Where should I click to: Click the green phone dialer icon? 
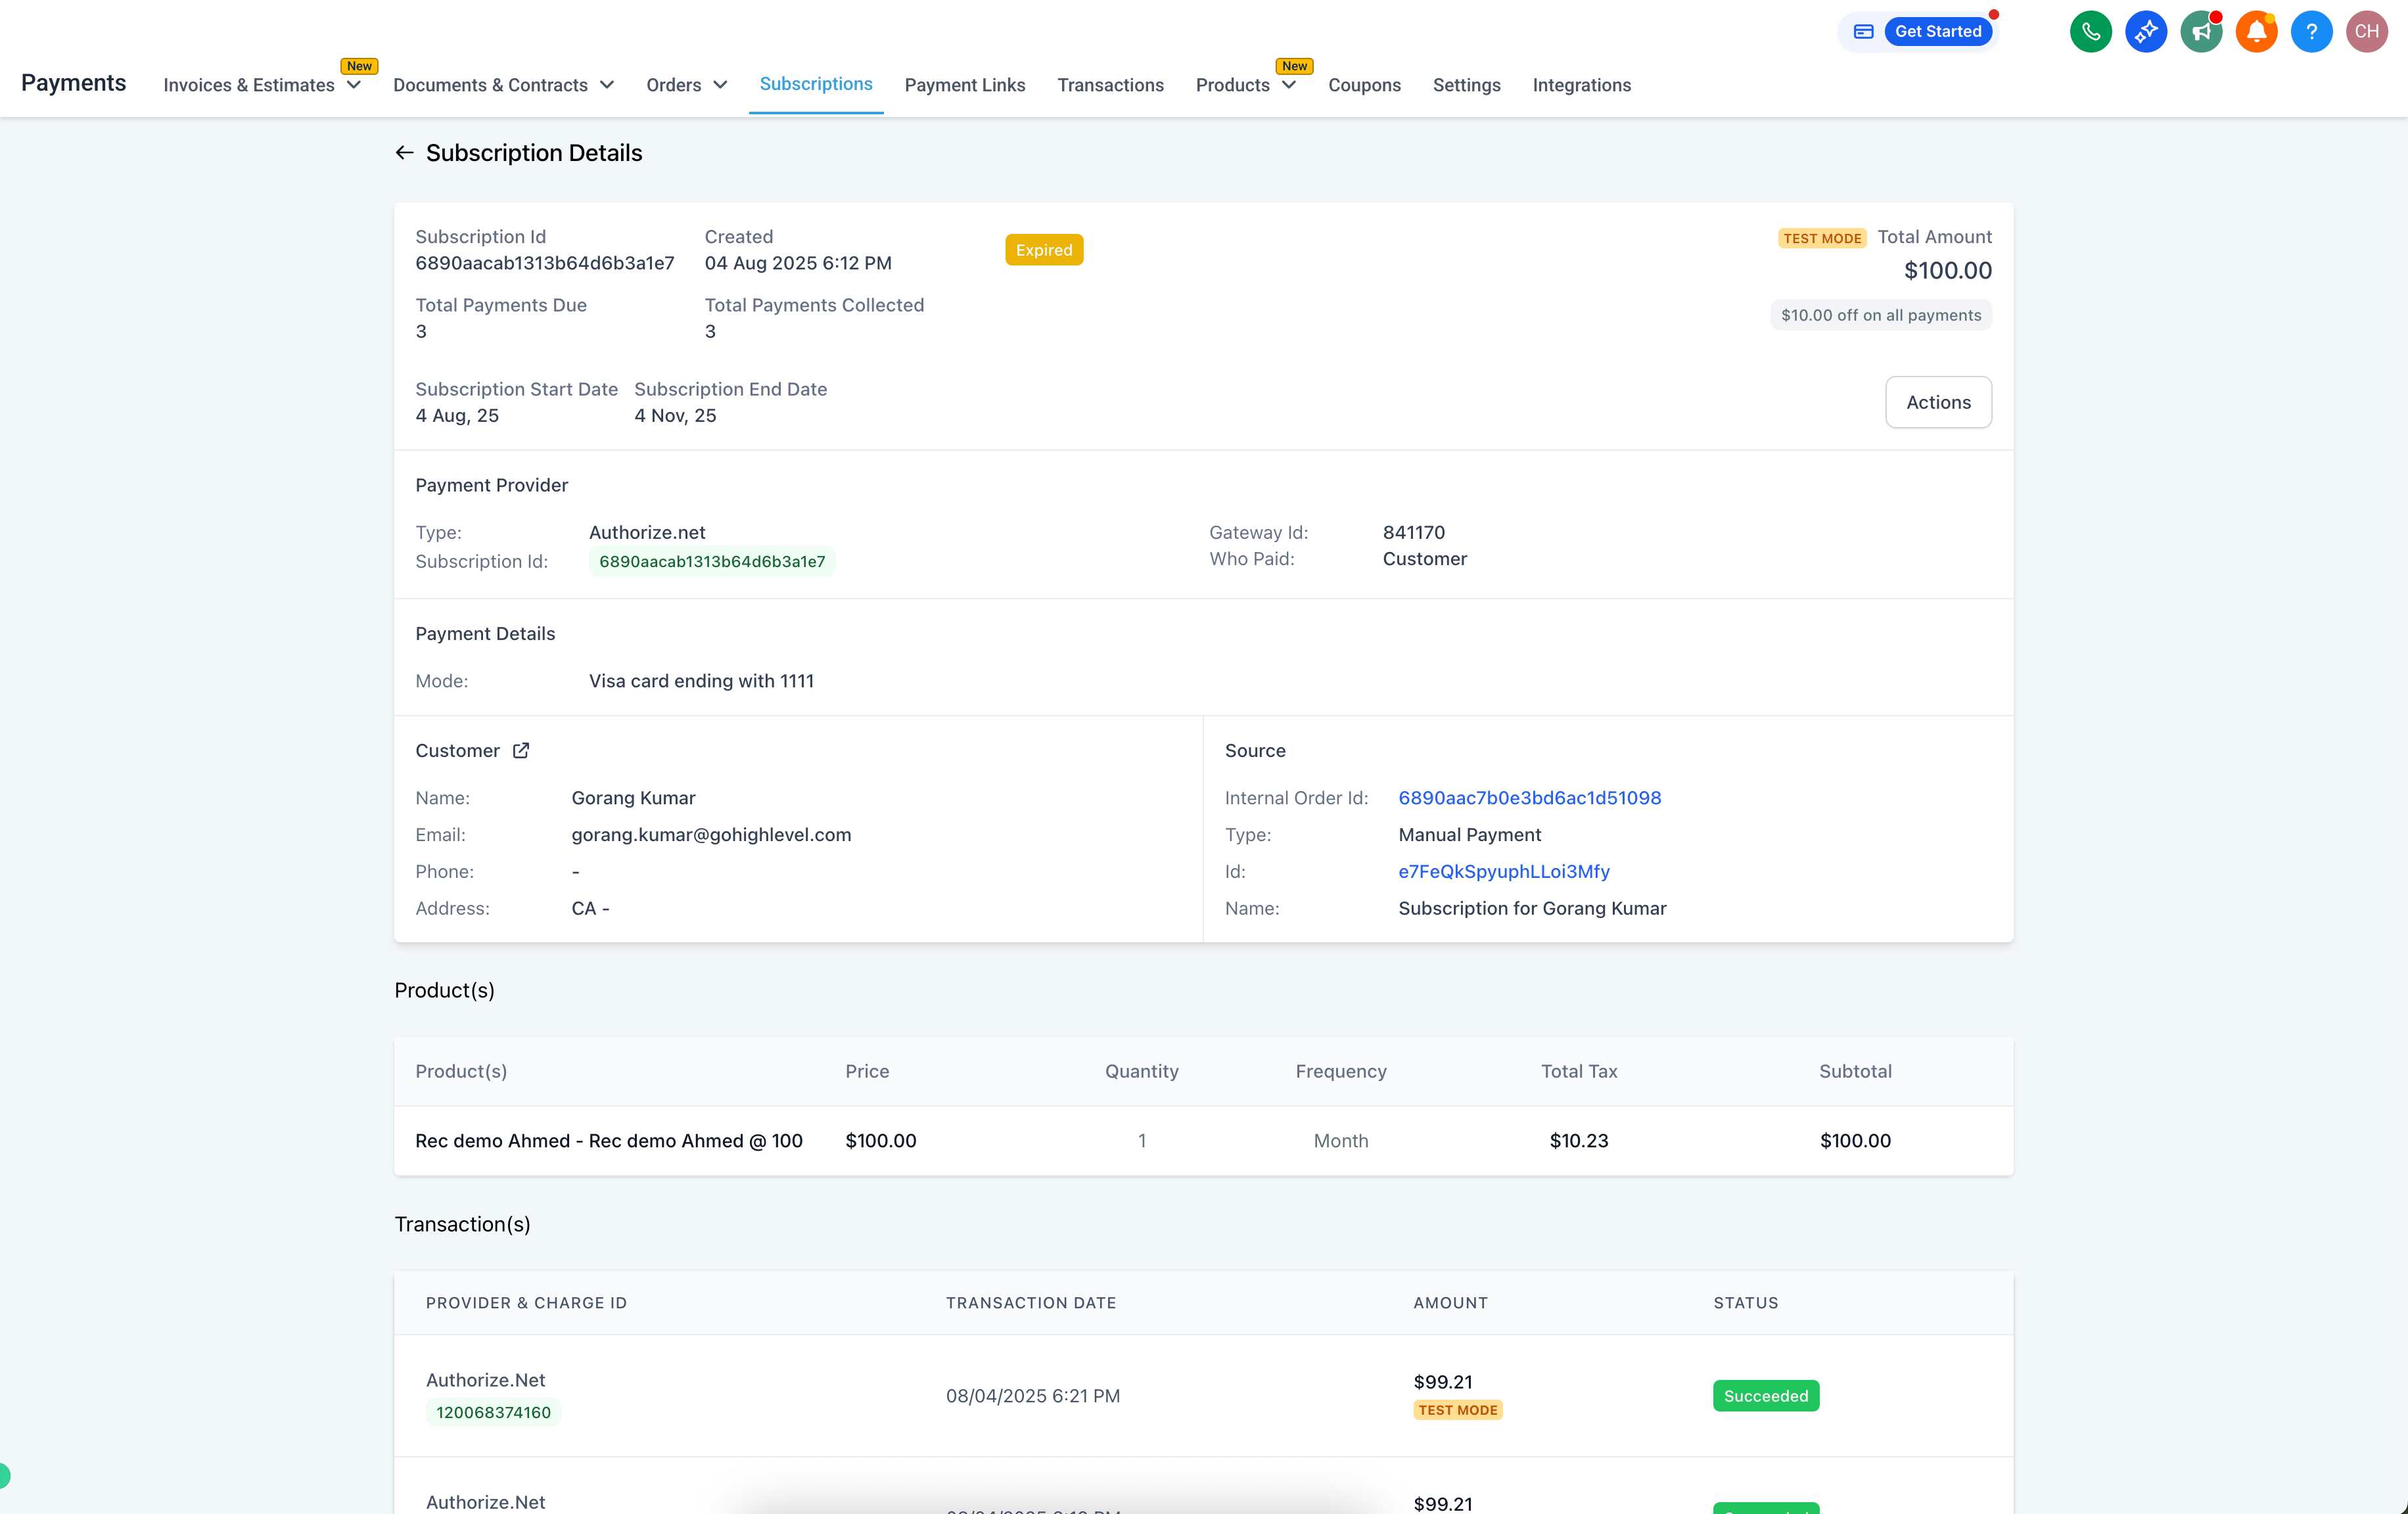2090,32
